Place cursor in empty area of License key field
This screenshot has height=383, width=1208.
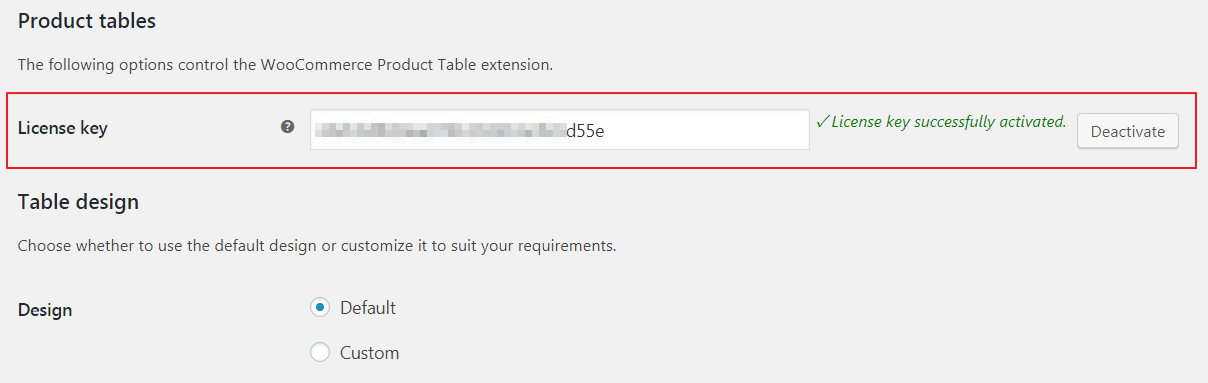pyautogui.click(x=705, y=130)
